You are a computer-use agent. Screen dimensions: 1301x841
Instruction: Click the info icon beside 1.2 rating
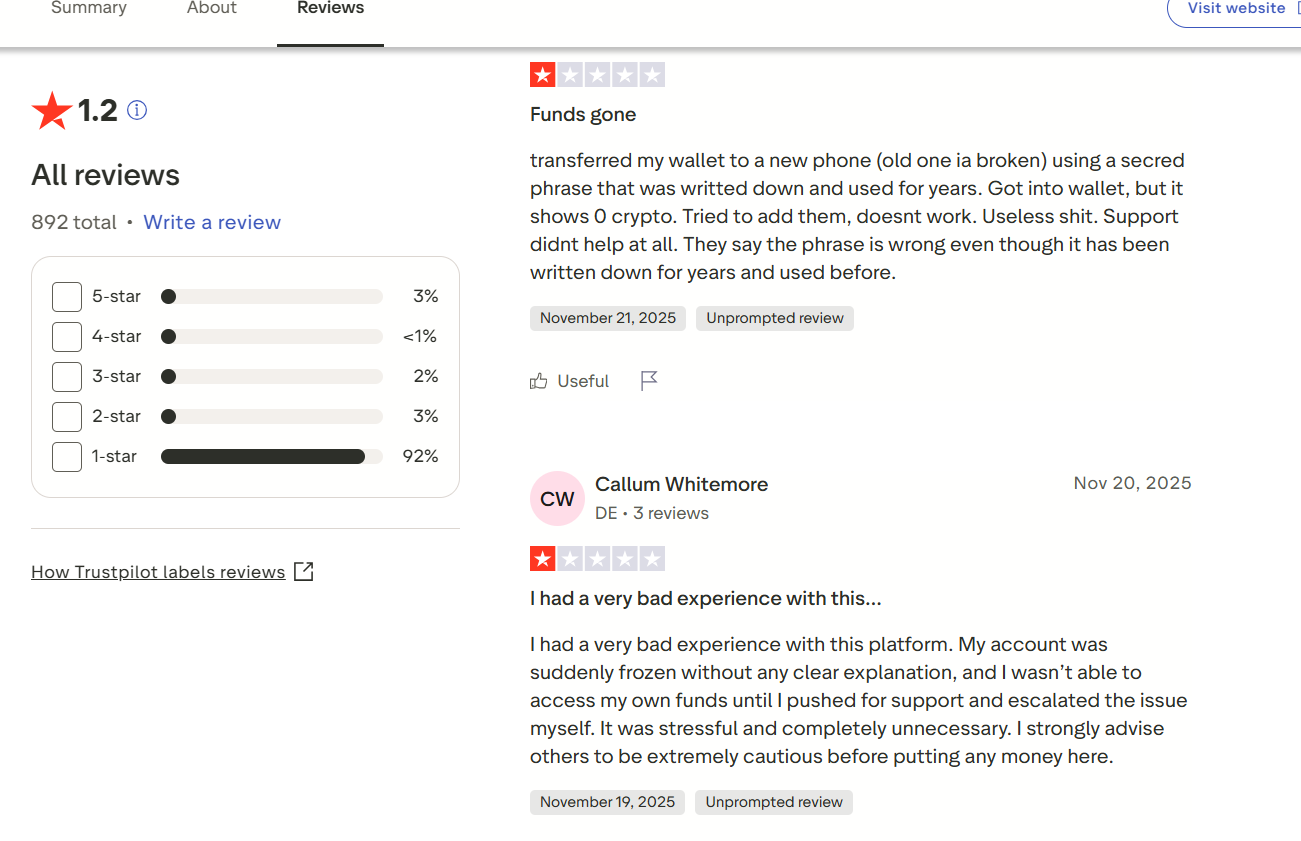point(137,110)
